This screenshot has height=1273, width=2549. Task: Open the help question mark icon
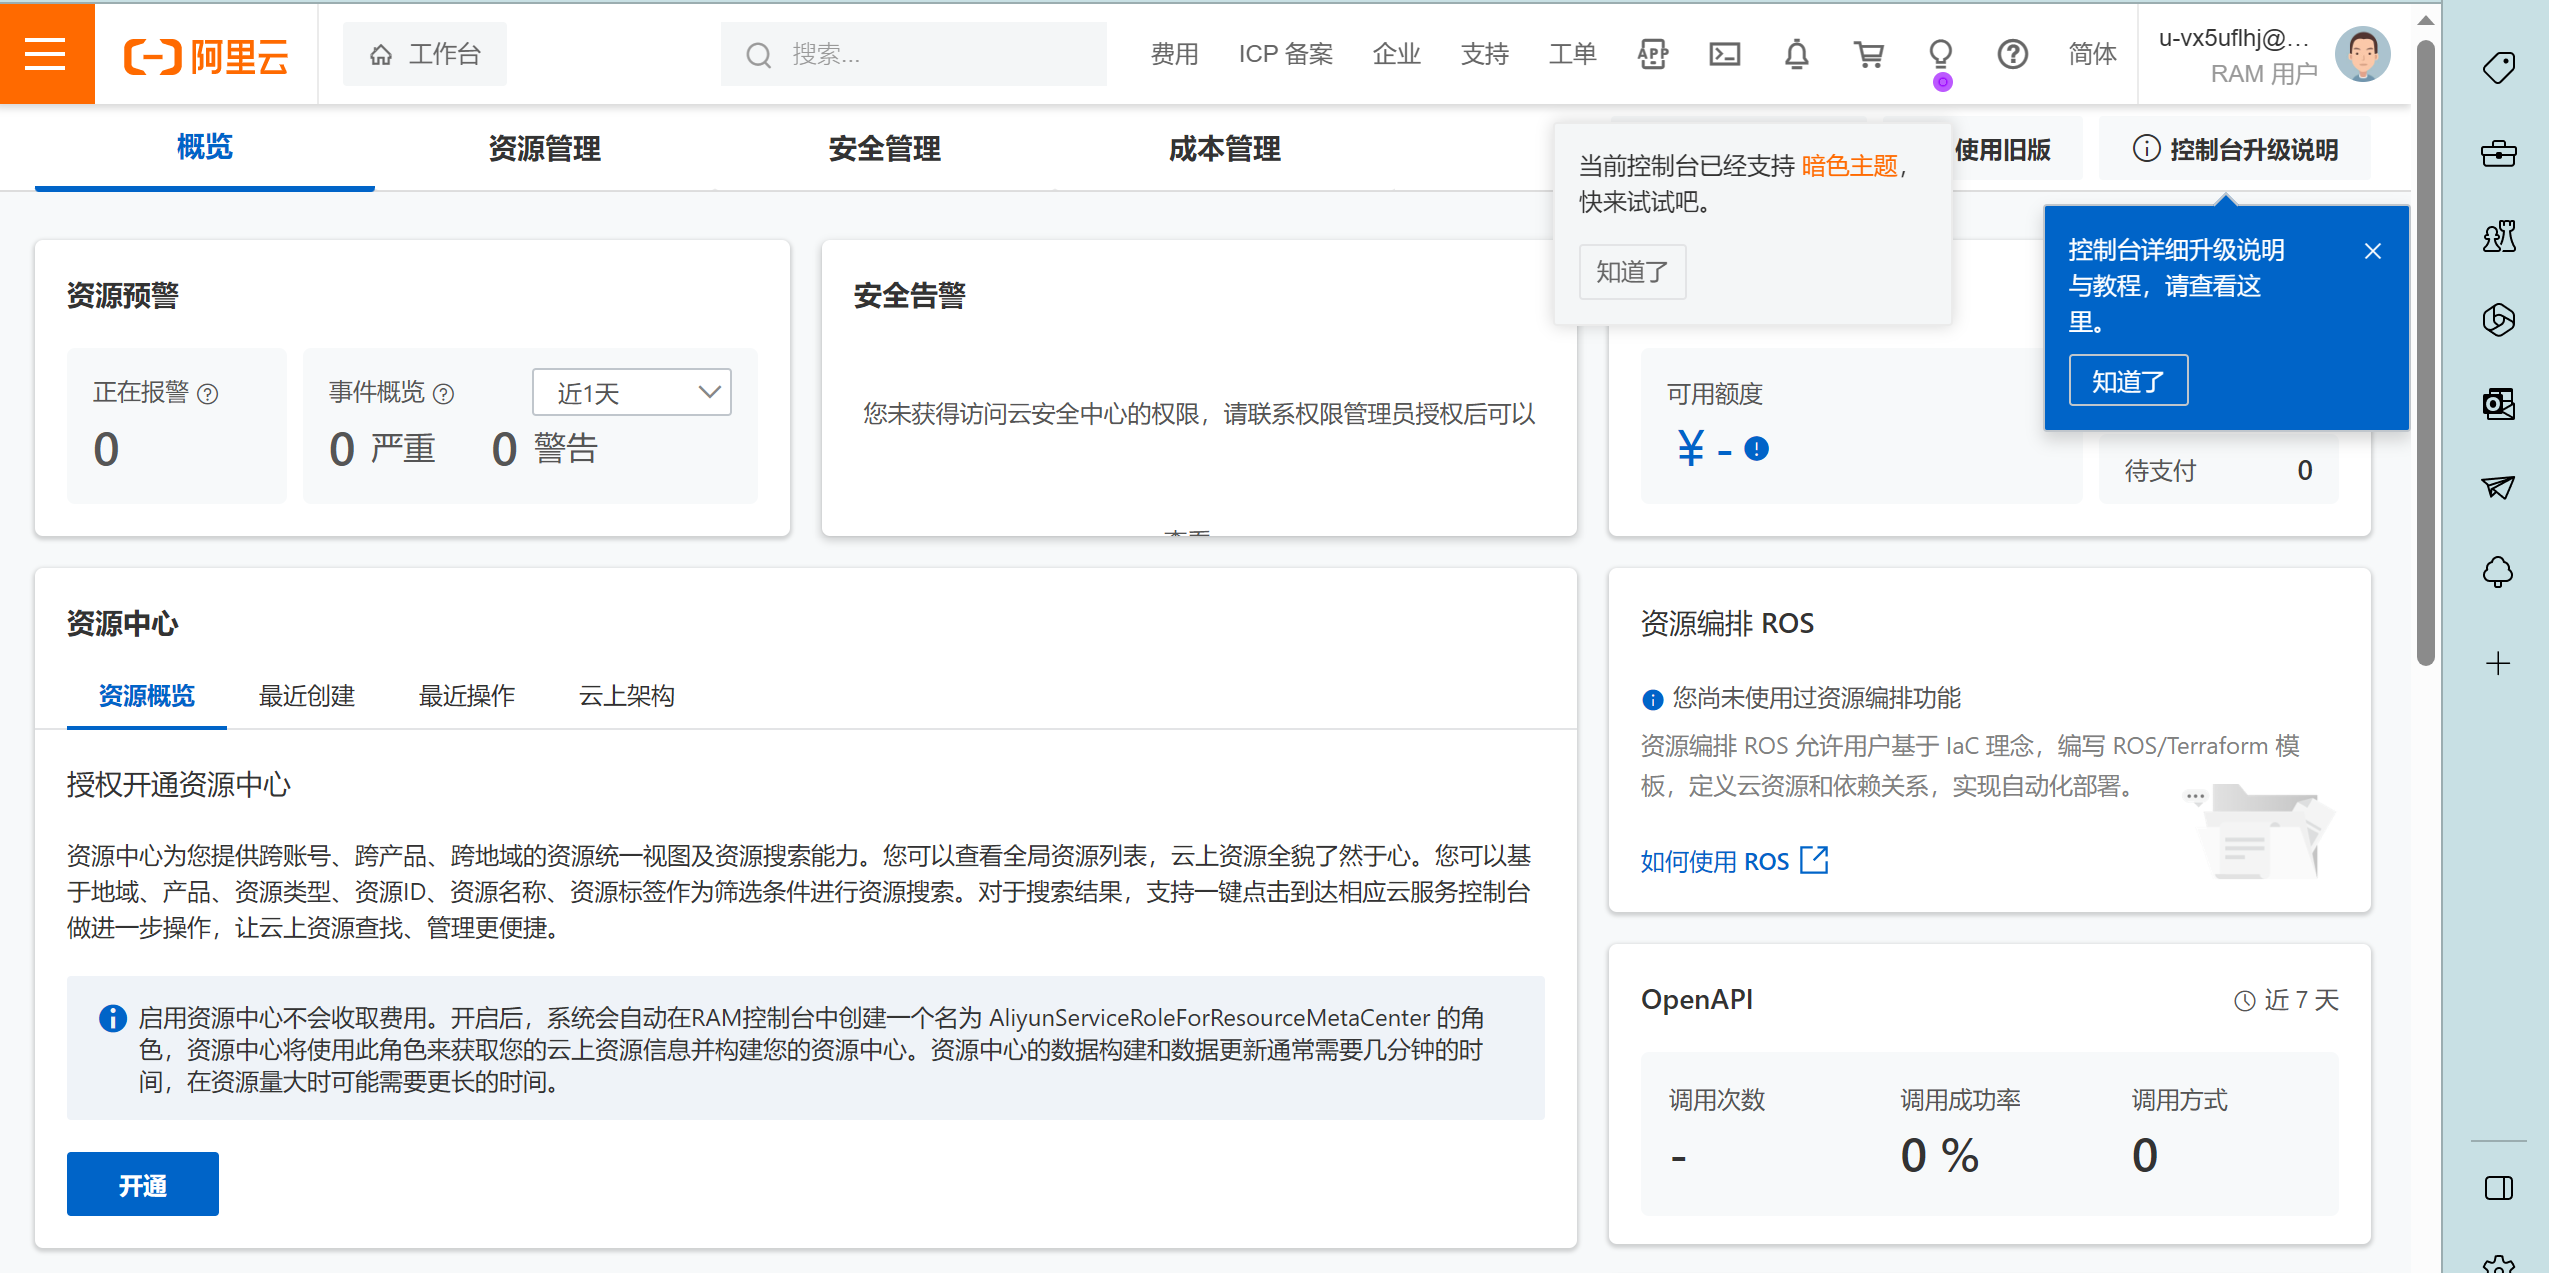coord(2012,54)
